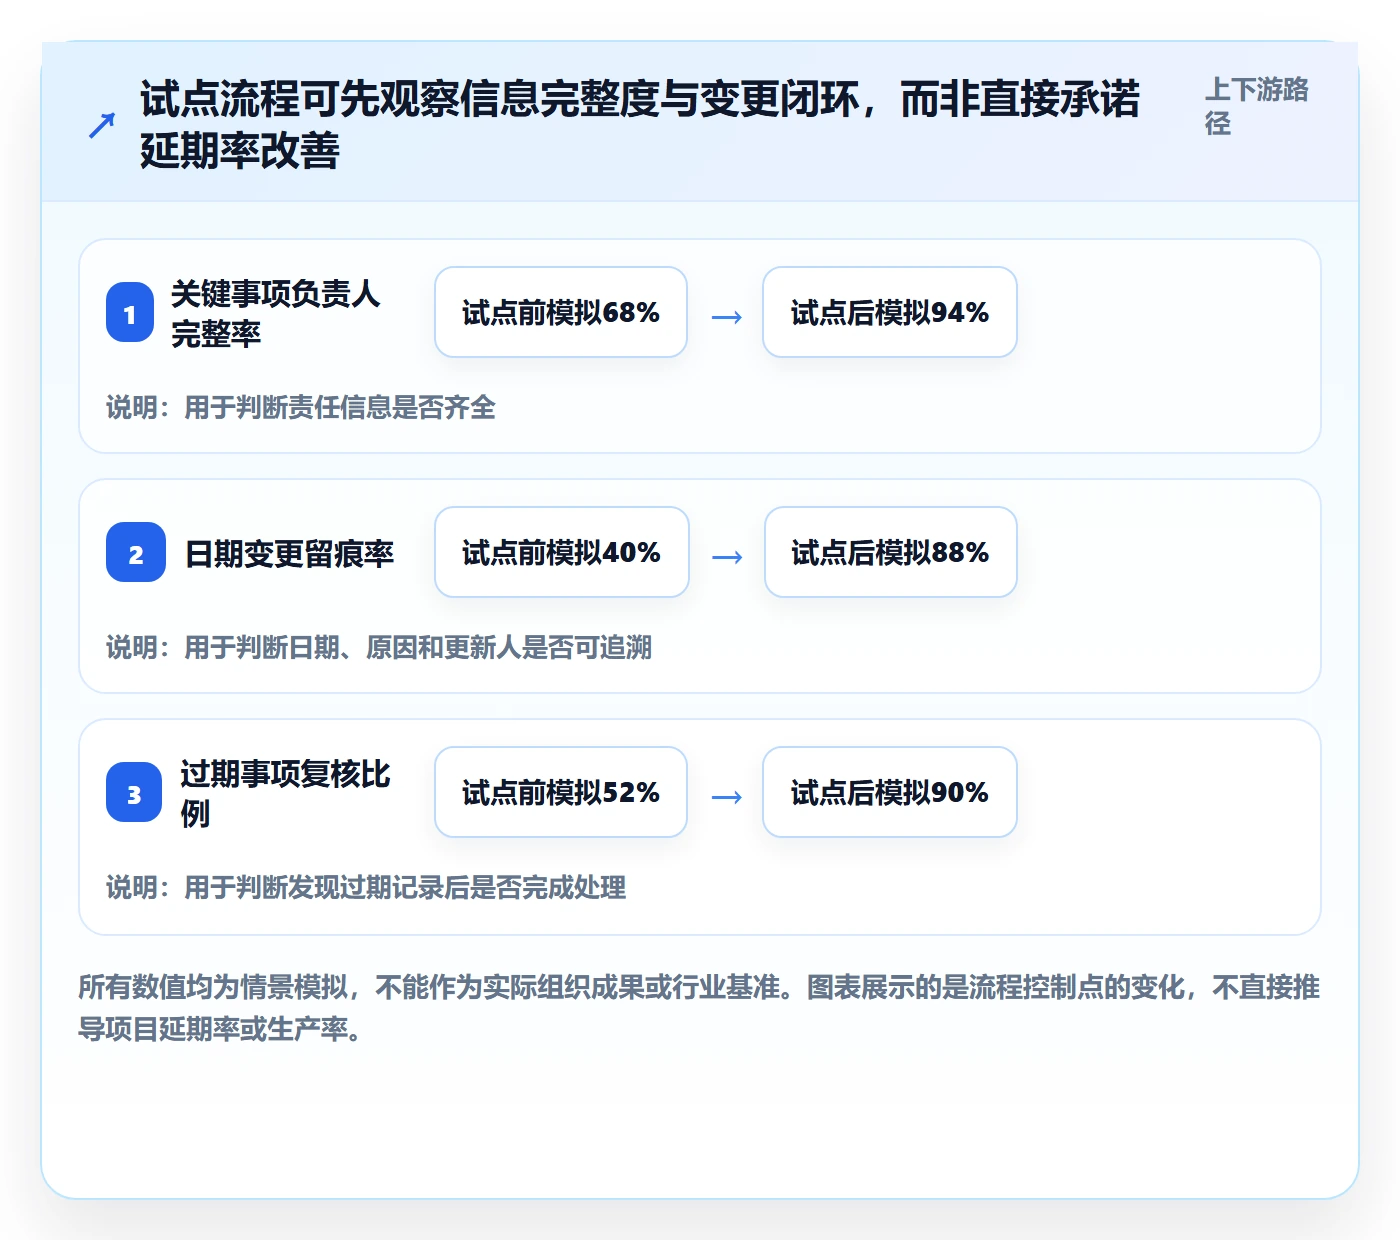1400x1240 pixels.
Task: Click the 日期变更留痕率 label
Action: (290, 553)
